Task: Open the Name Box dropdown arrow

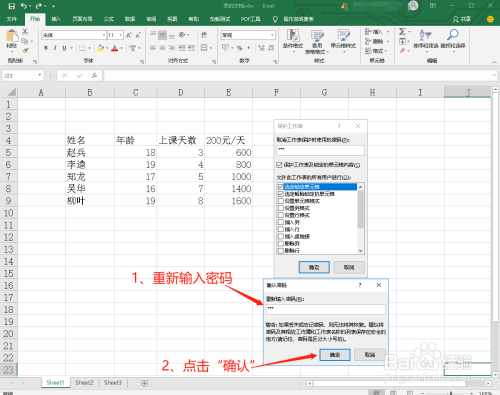Action: (40, 75)
